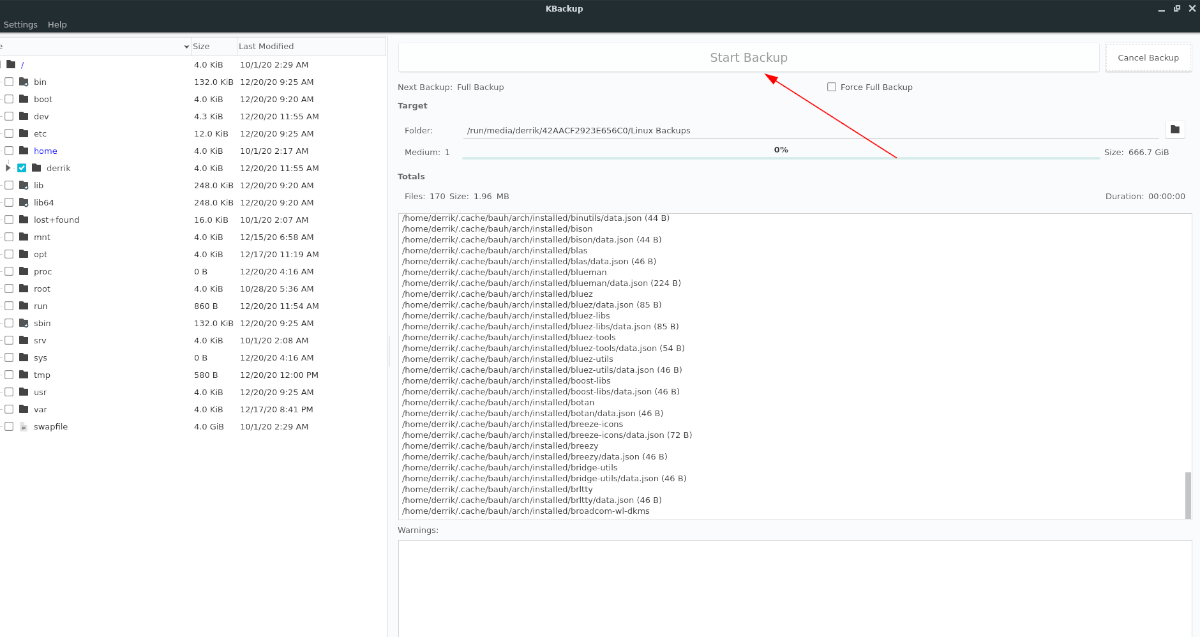The width and height of the screenshot is (1200, 637).
Task: Click the home folder icon in the tree
Action: point(25,150)
